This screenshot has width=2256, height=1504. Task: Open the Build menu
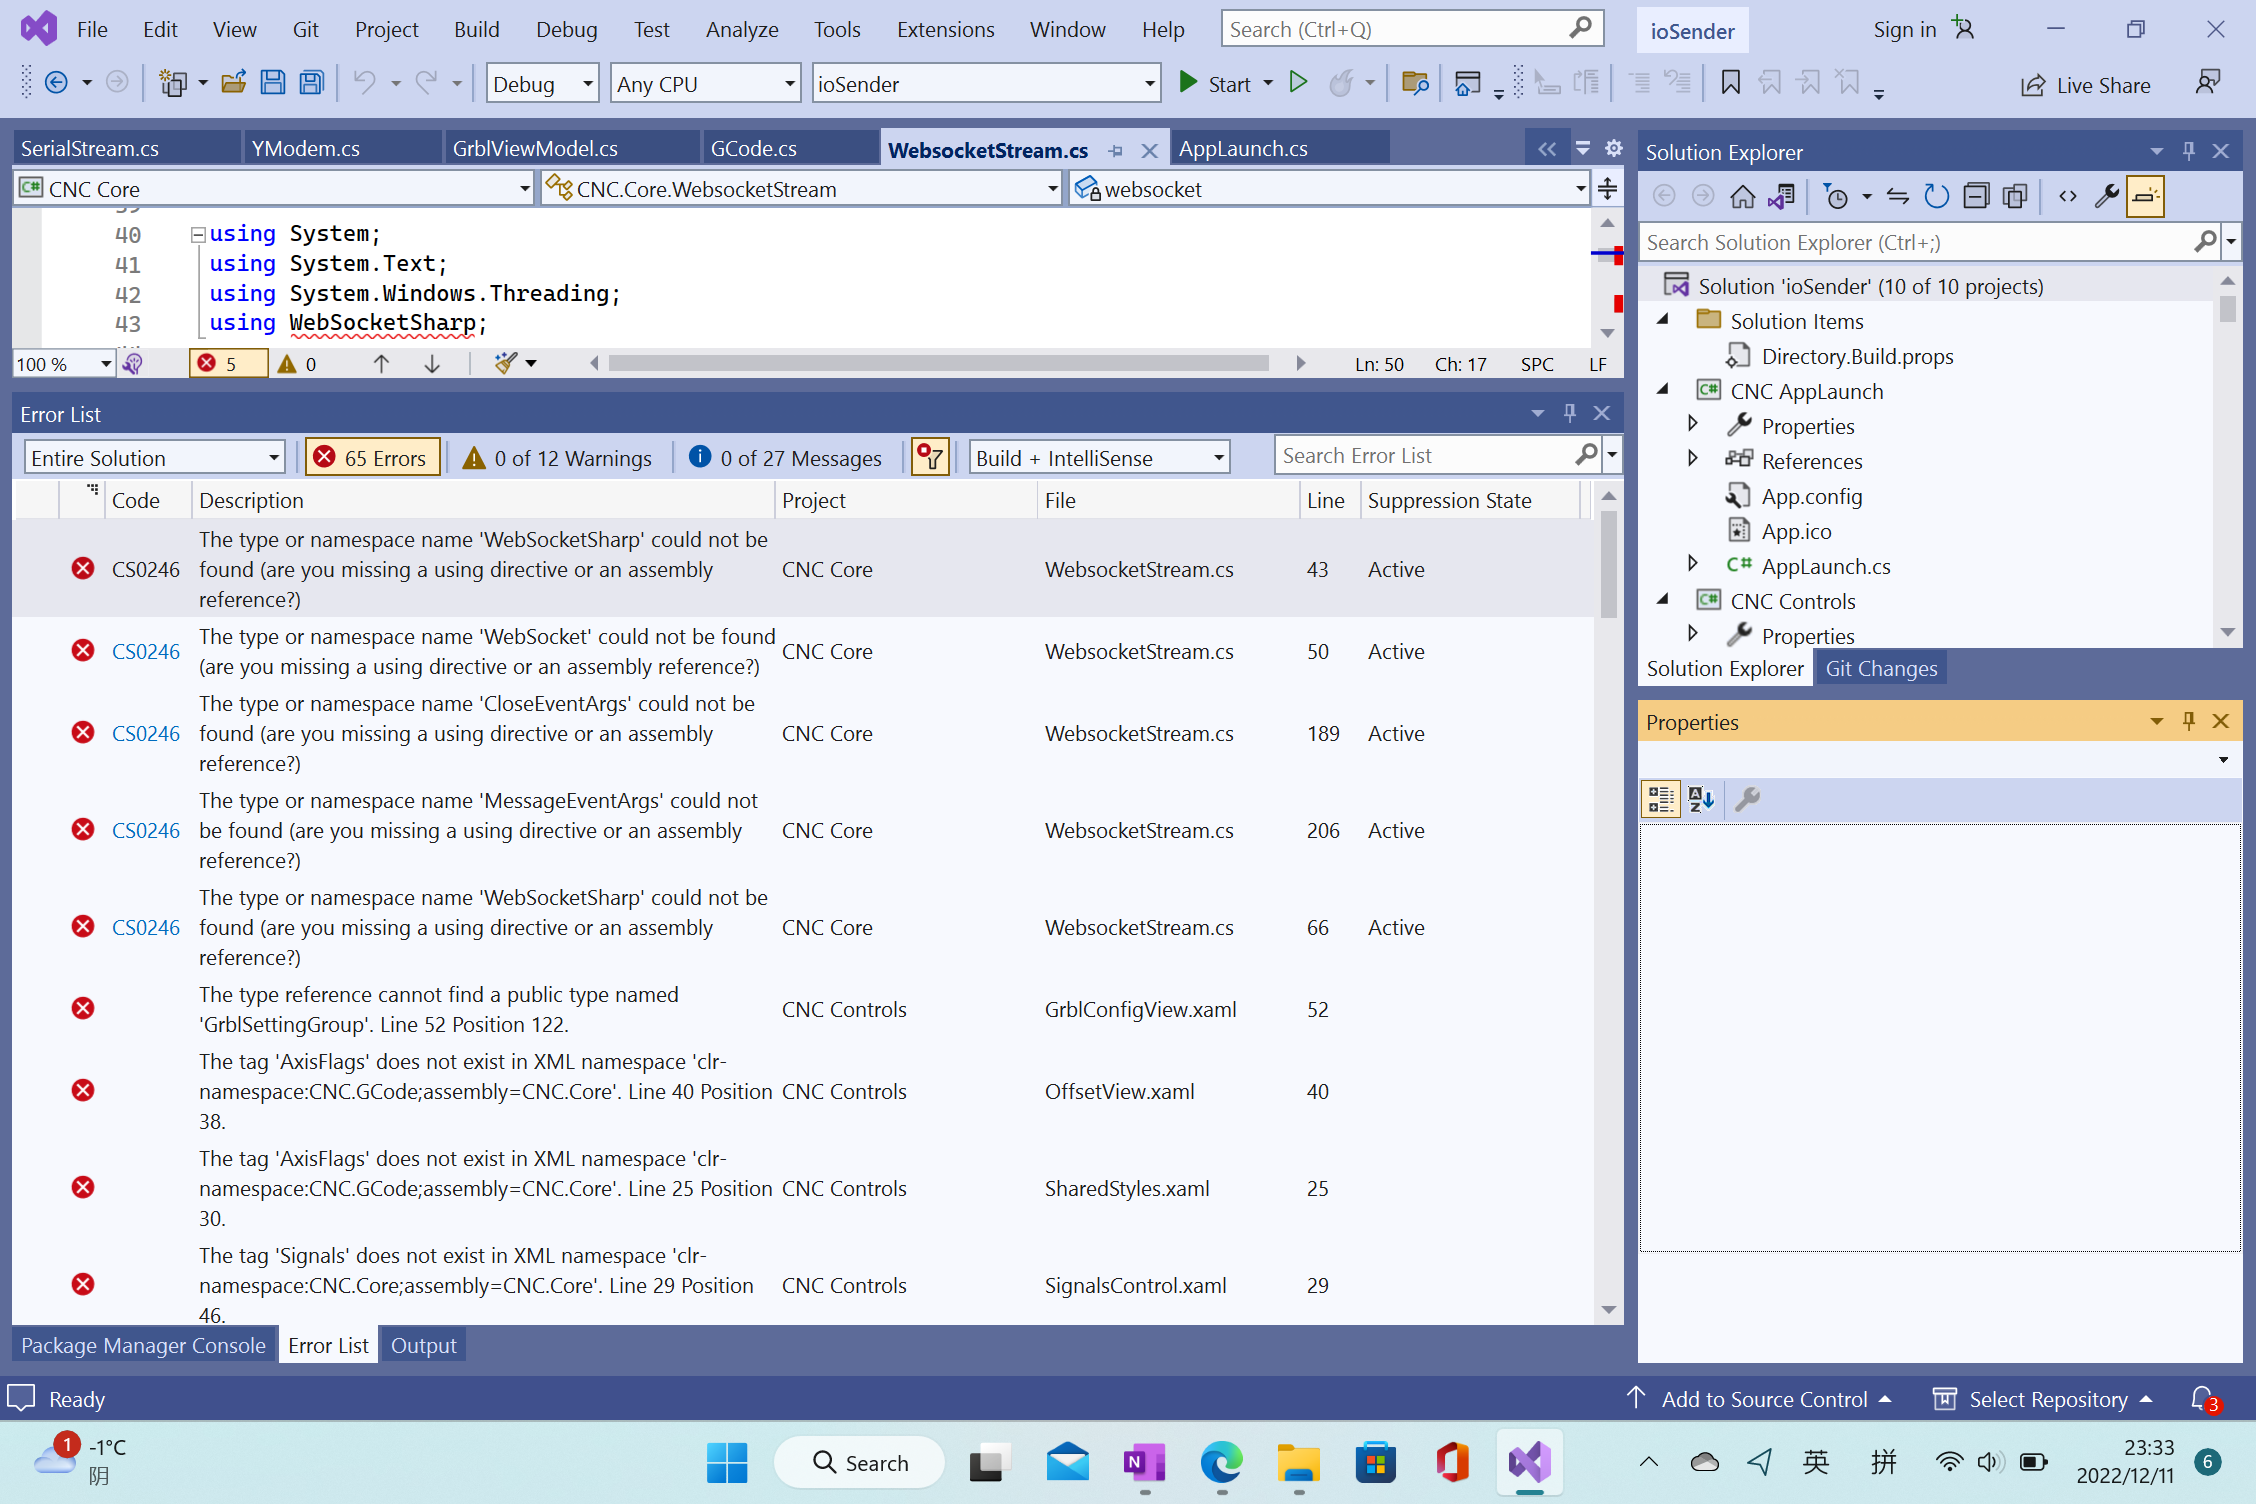[476, 29]
